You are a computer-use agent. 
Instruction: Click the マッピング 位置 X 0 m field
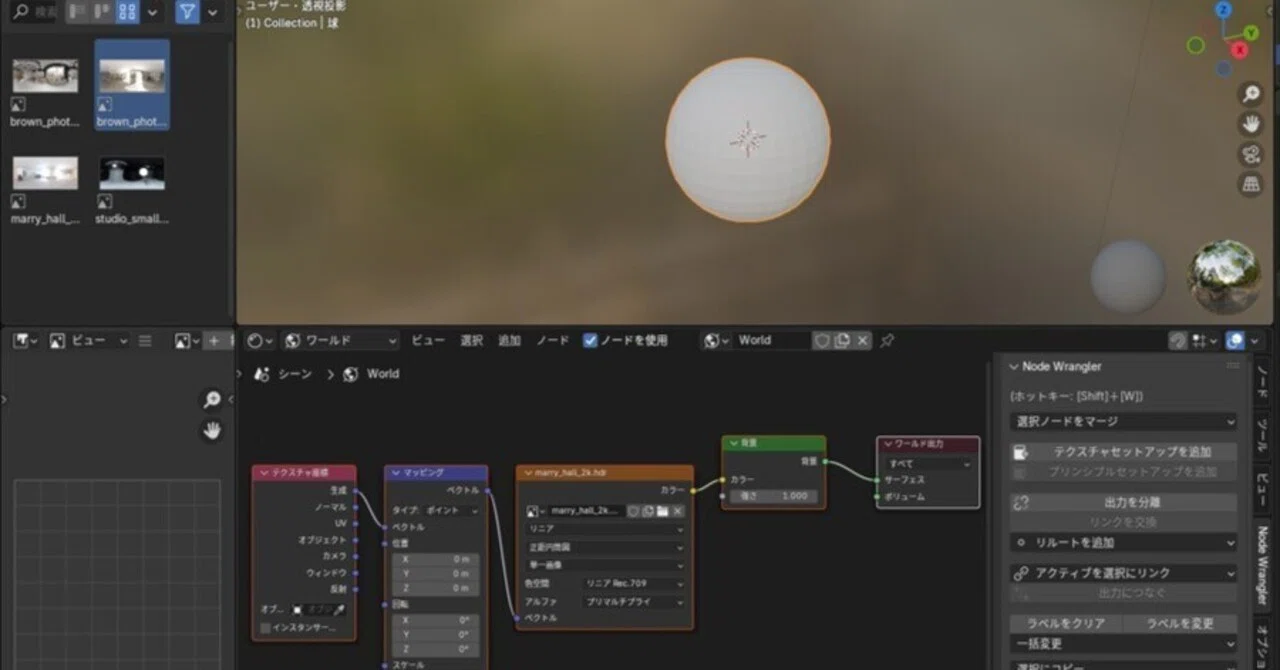[x=435, y=559]
